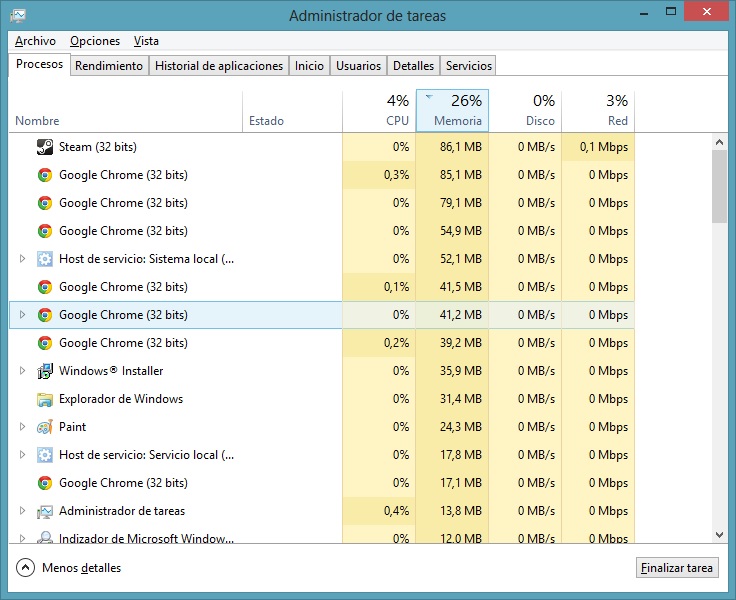The height and width of the screenshot is (600, 736).
Task: Click the 13,8 MB memory value
Action: [460, 511]
